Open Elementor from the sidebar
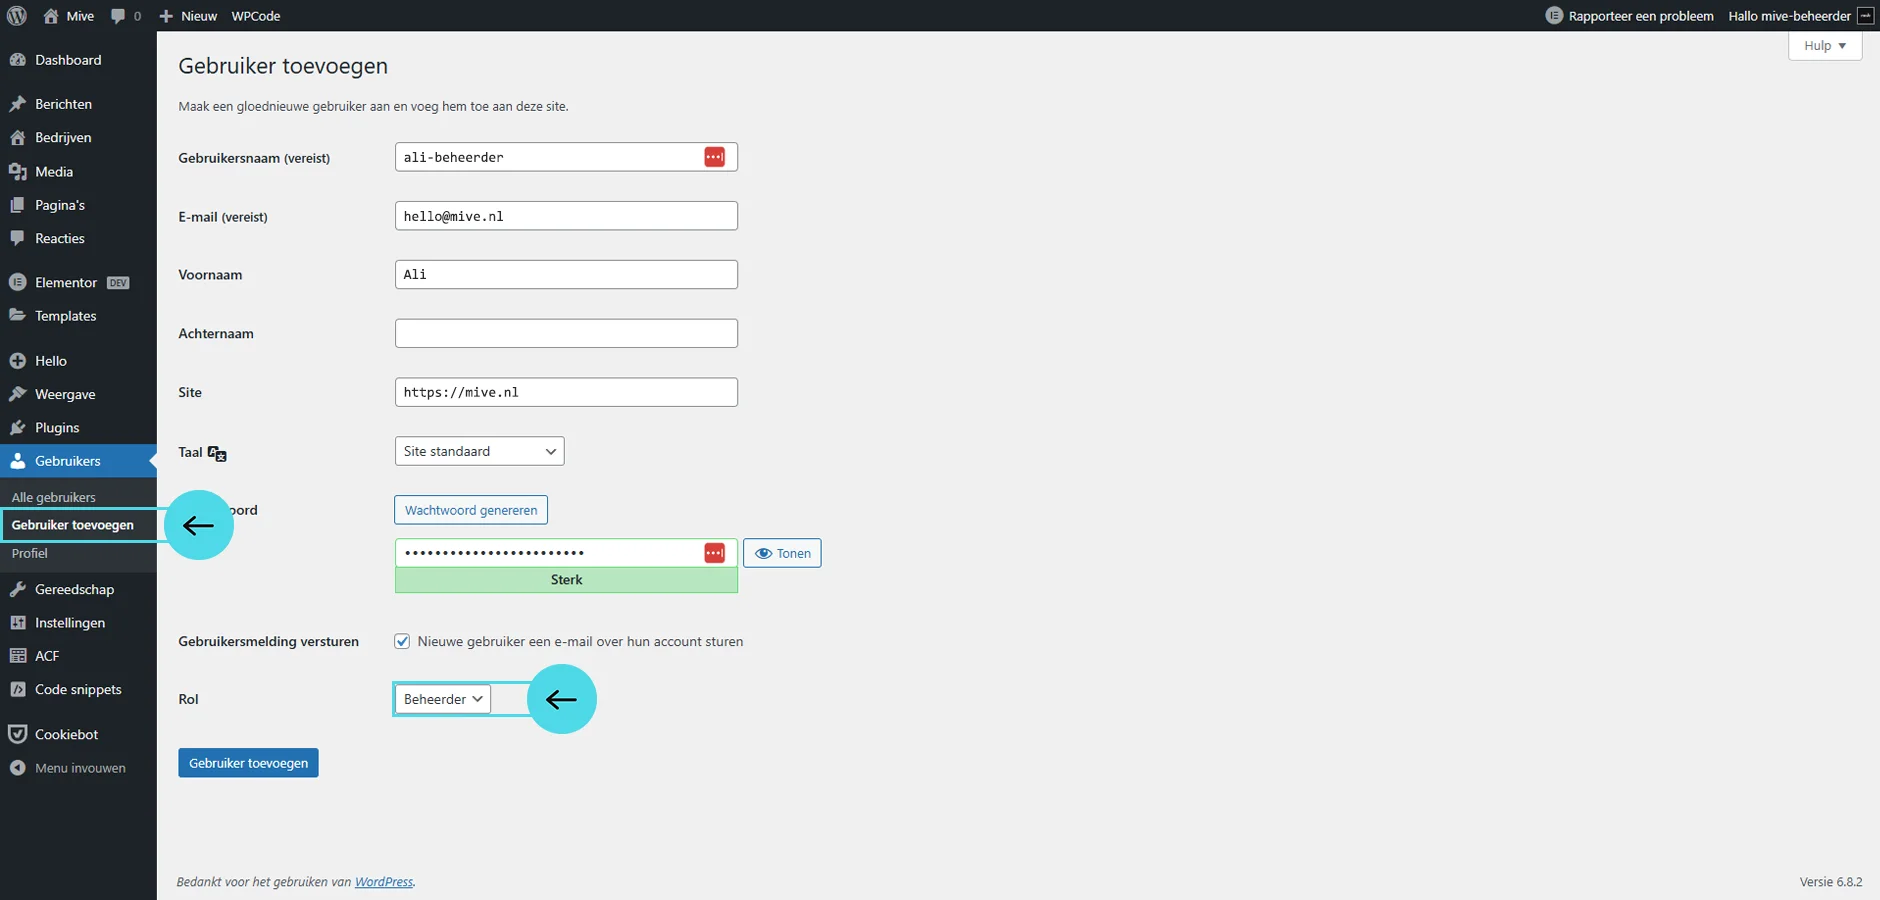Screen dimensions: 1880x900 click(x=66, y=283)
